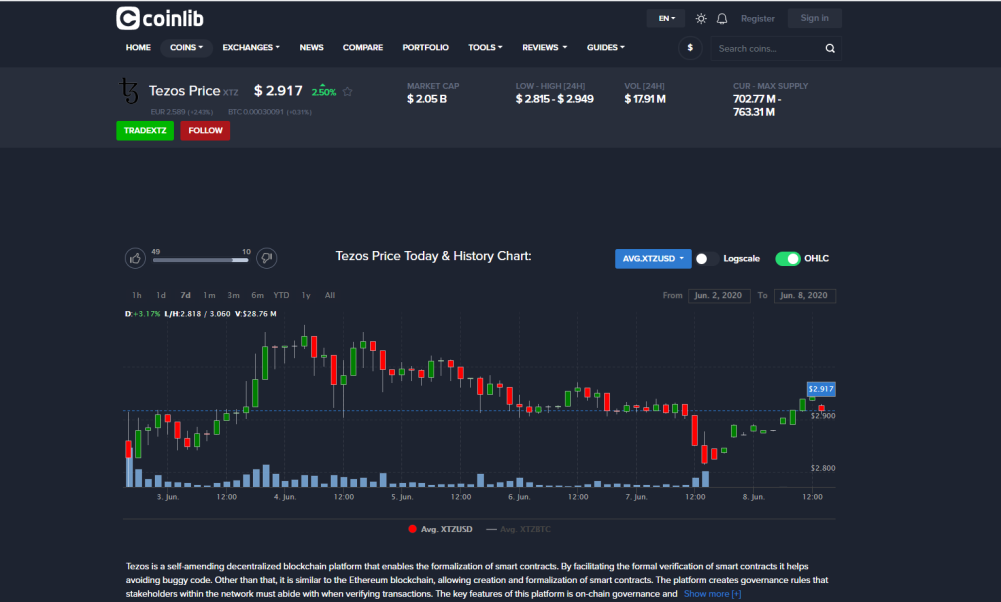Screen dimensions: 1001x602
Task: Select the YTD chart range
Action: pos(282,296)
